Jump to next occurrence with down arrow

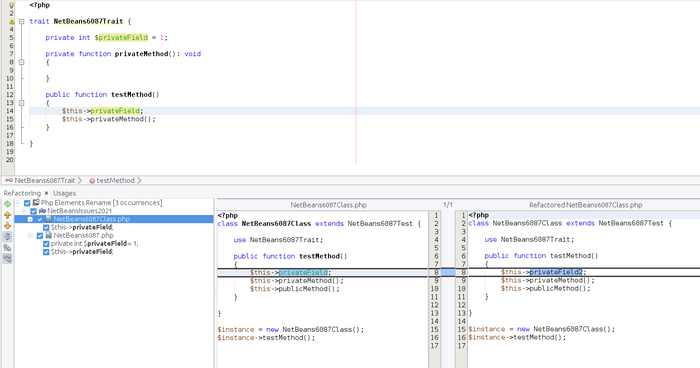coord(7,226)
